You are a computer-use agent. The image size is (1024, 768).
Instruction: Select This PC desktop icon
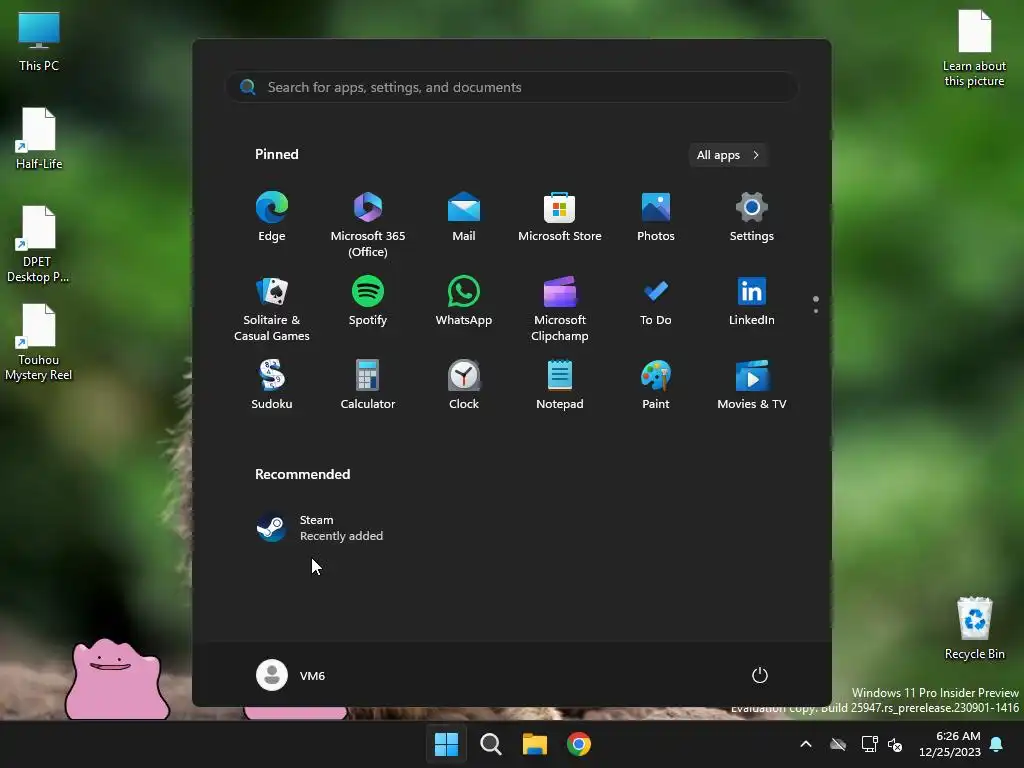pyautogui.click(x=39, y=41)
